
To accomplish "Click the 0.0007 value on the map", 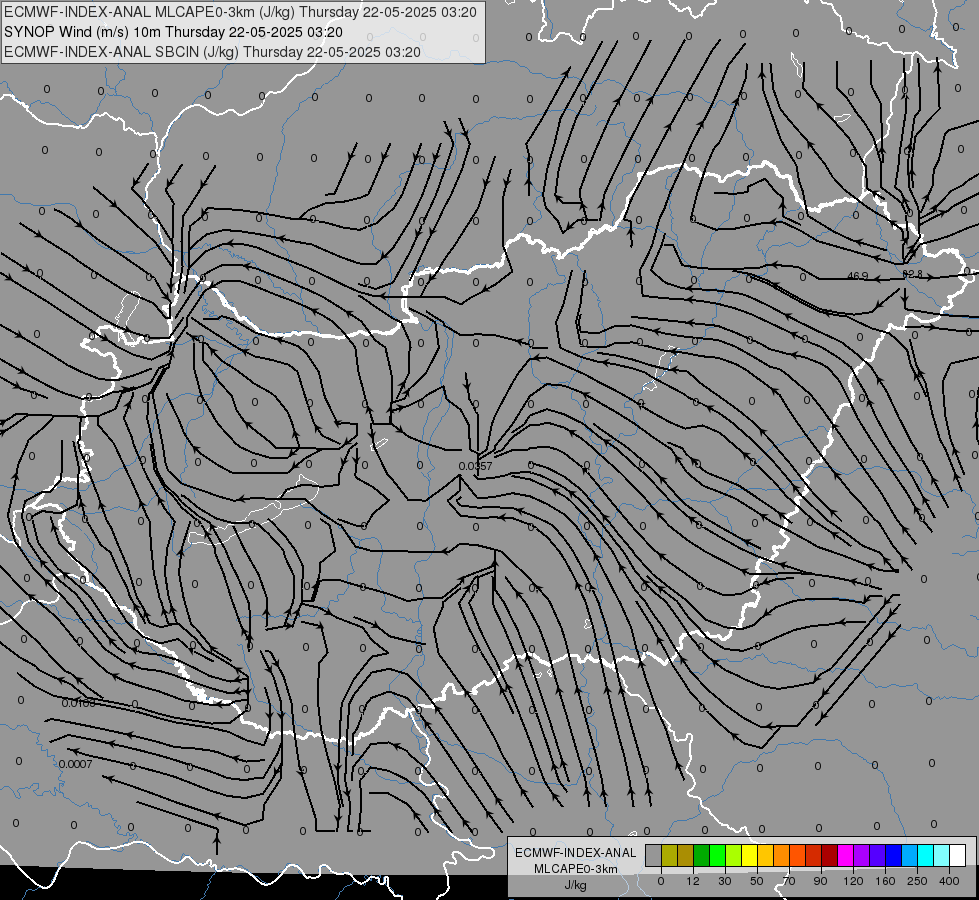I will coord(76,764).
